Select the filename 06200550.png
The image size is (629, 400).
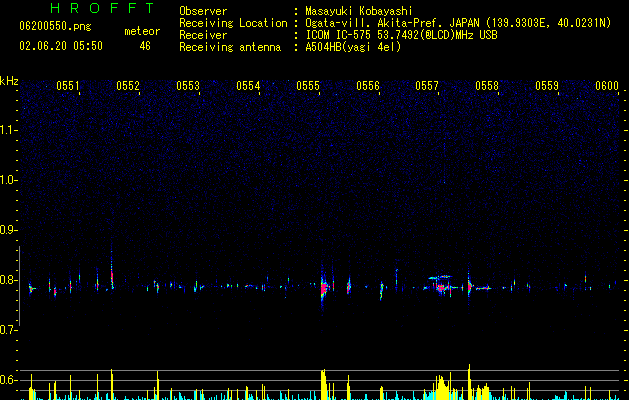pyautogui.click(x=55, y=27)
